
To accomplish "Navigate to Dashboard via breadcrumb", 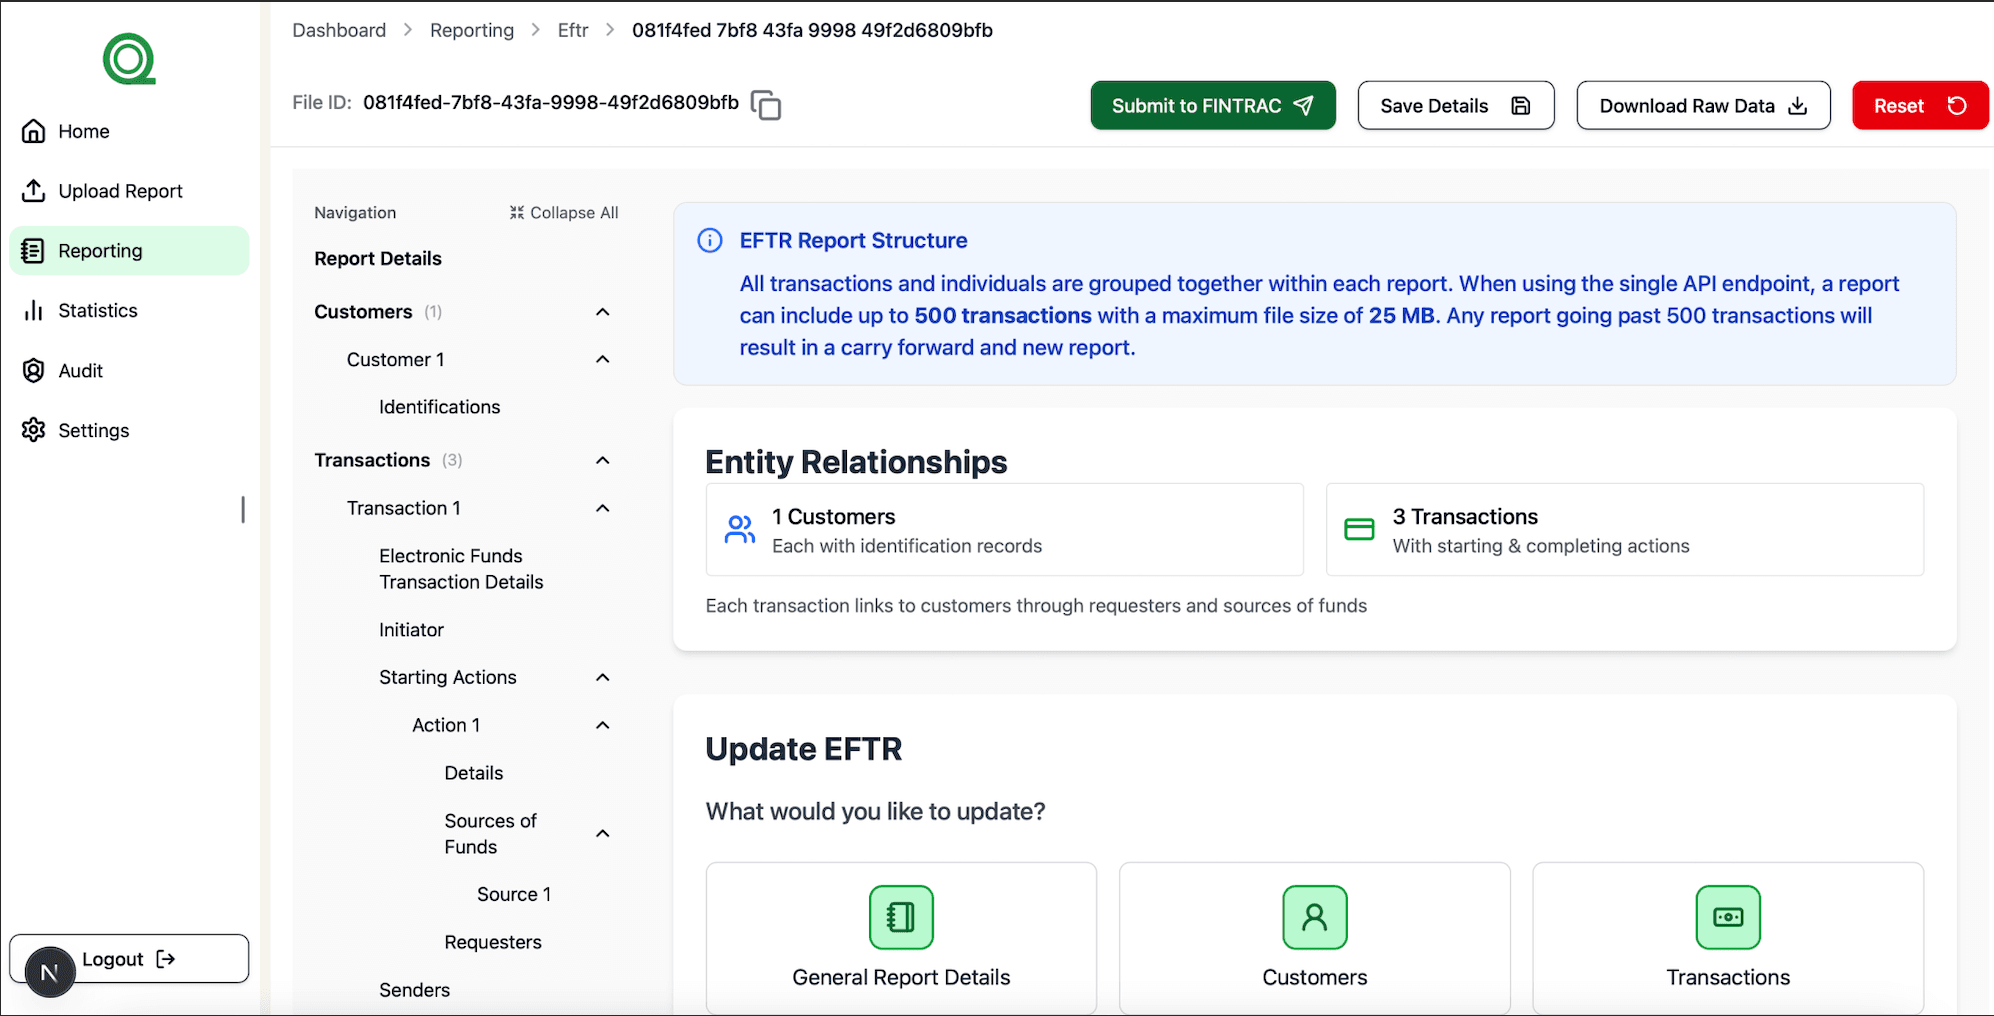I will point(339,30).
